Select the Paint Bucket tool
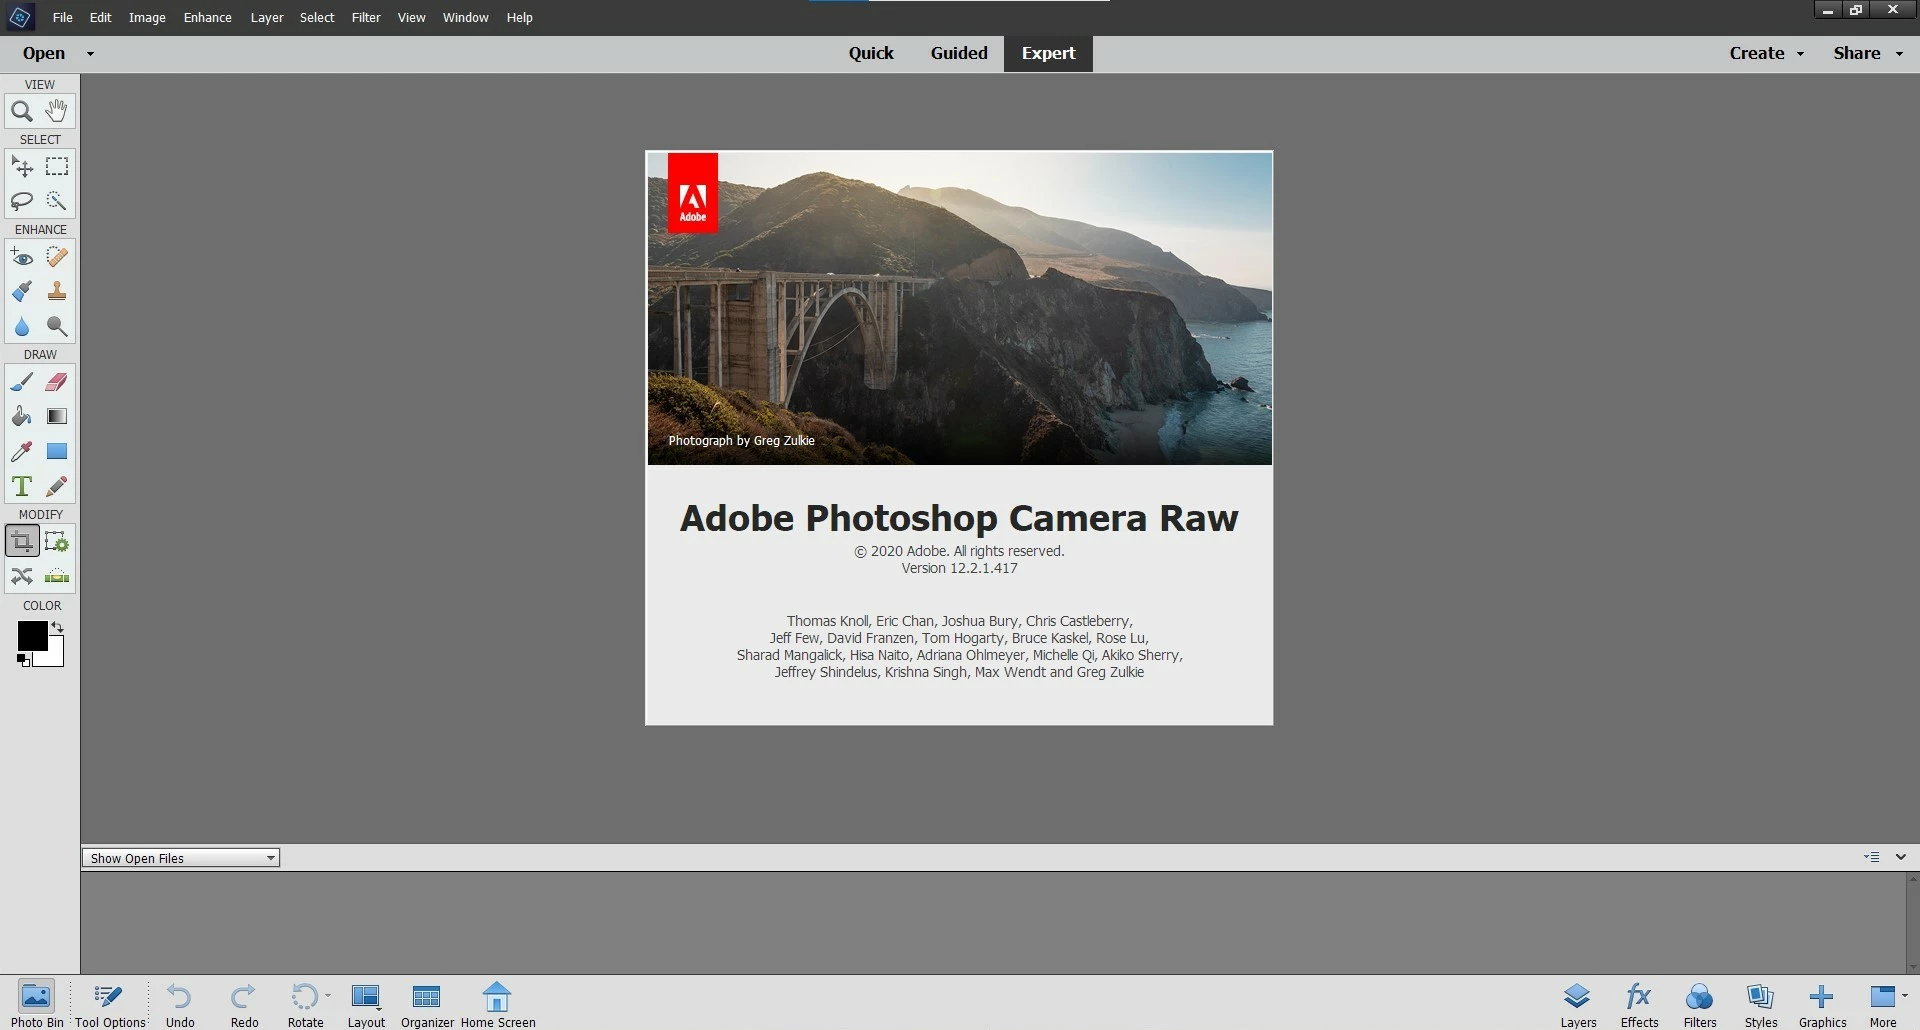1920x1030 pixels. tap(22, 416)
